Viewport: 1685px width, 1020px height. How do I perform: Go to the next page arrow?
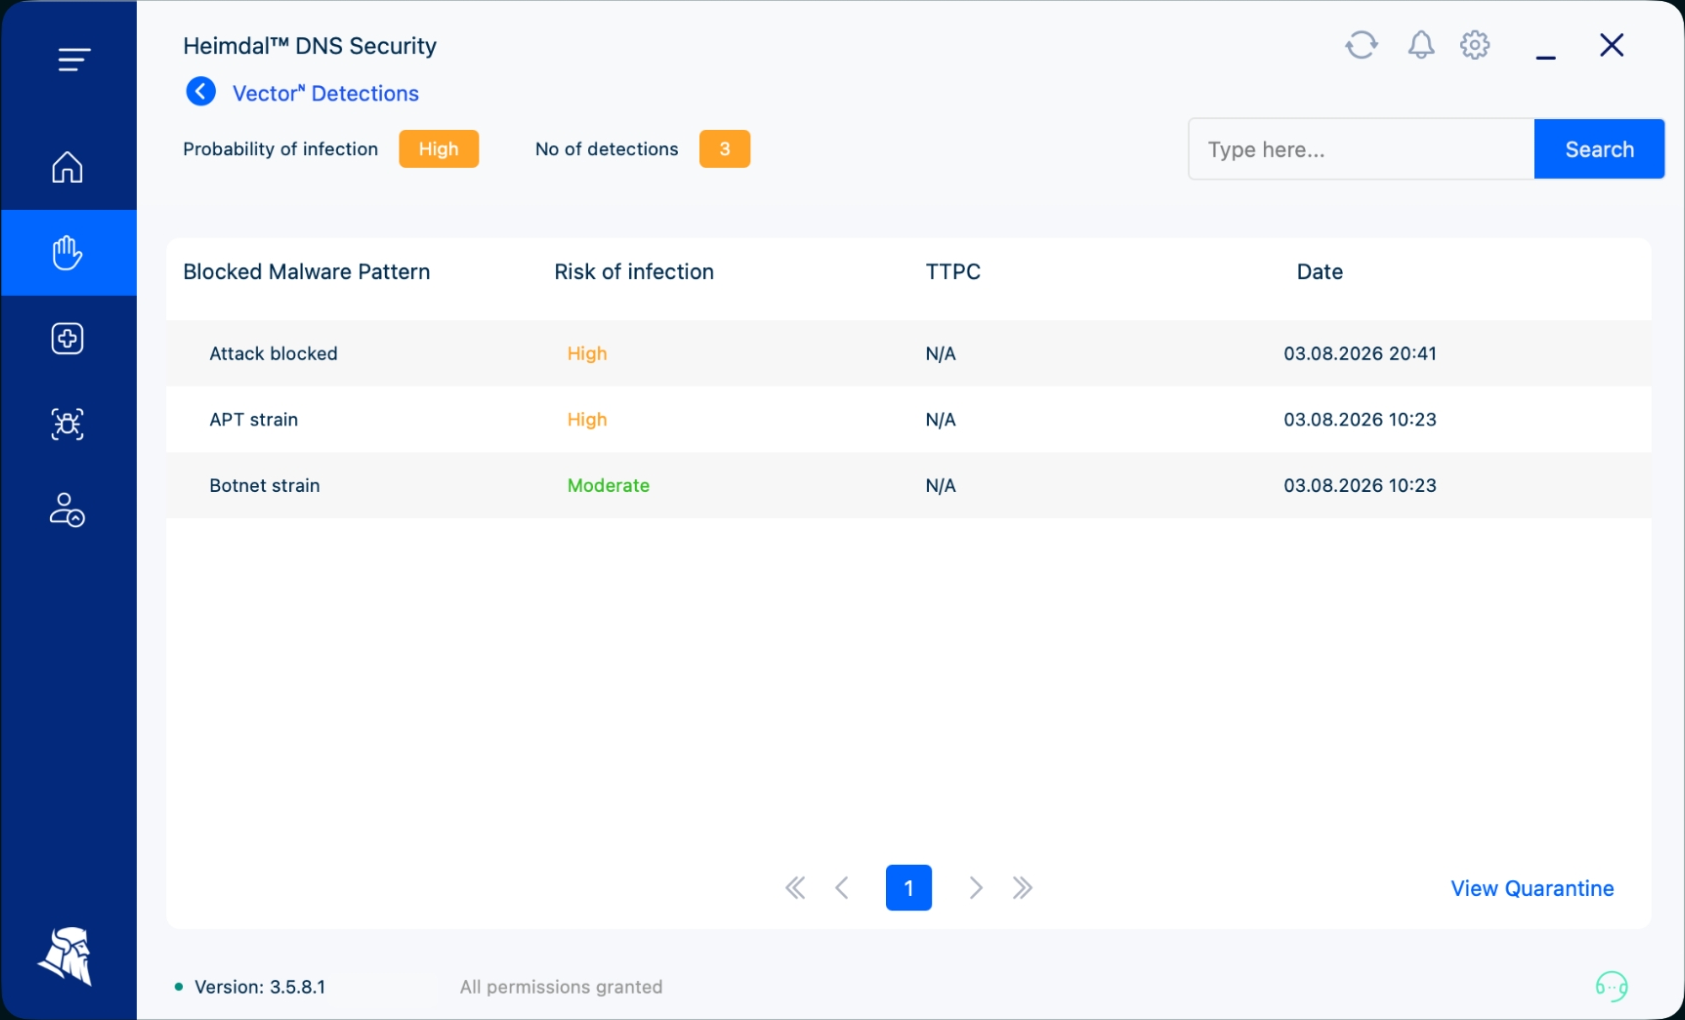[x=976, y=888]
